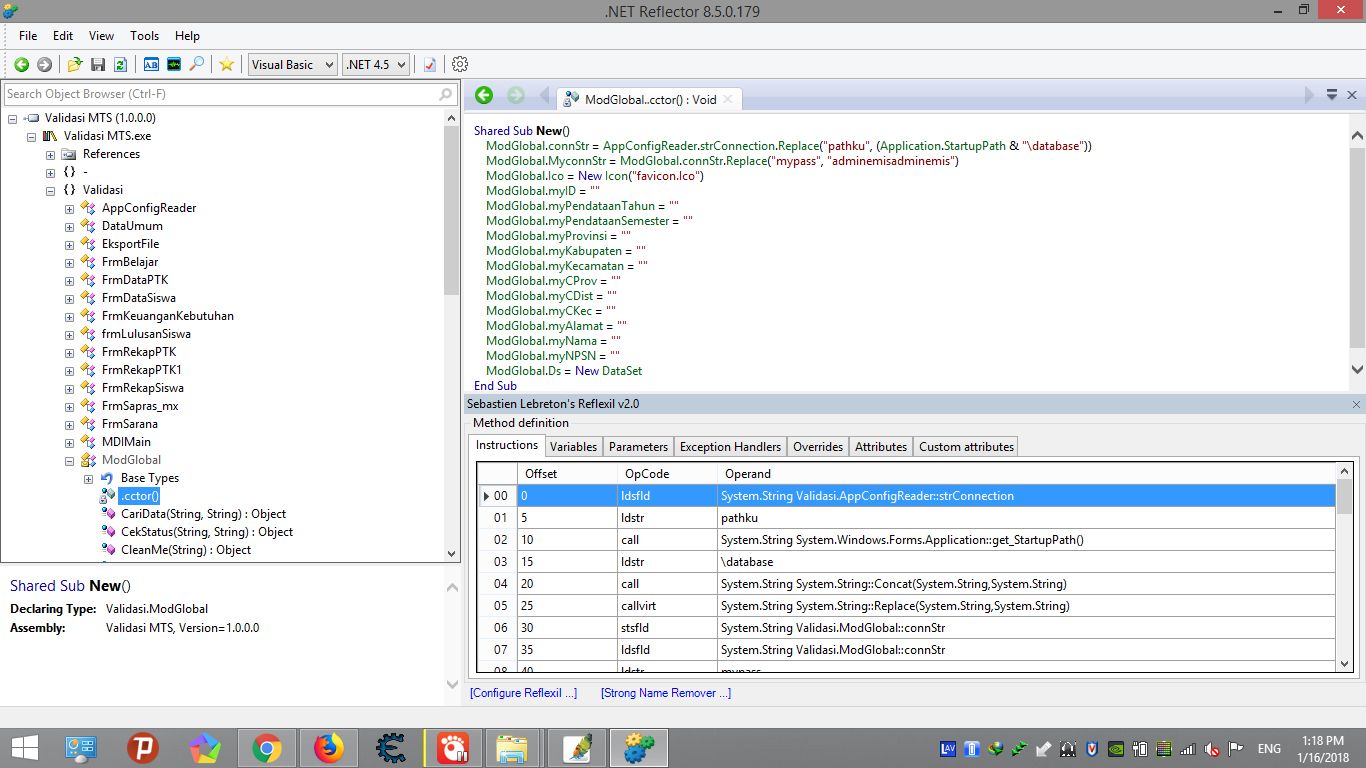The image size is (1366, 768).
Task: Open the Edit menu
Action: coord(63,35)
